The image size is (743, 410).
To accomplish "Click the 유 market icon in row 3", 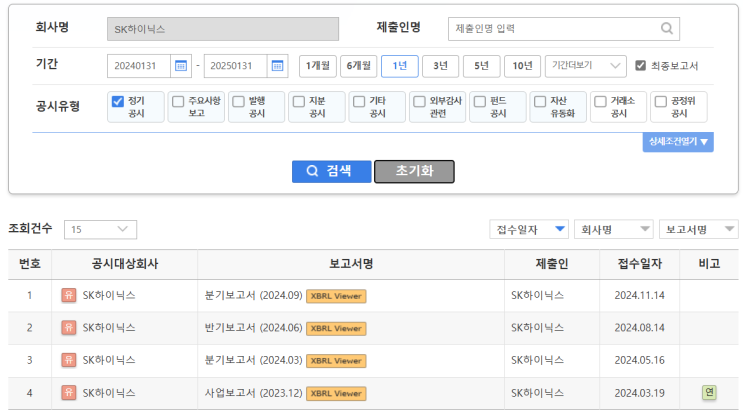I will (x=69, y=360).
